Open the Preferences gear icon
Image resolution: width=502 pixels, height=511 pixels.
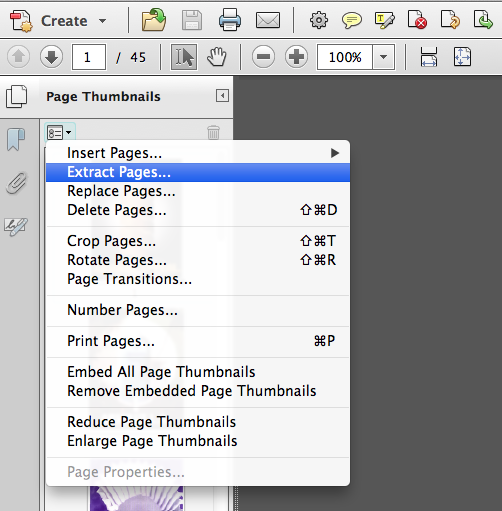(319, 20)
